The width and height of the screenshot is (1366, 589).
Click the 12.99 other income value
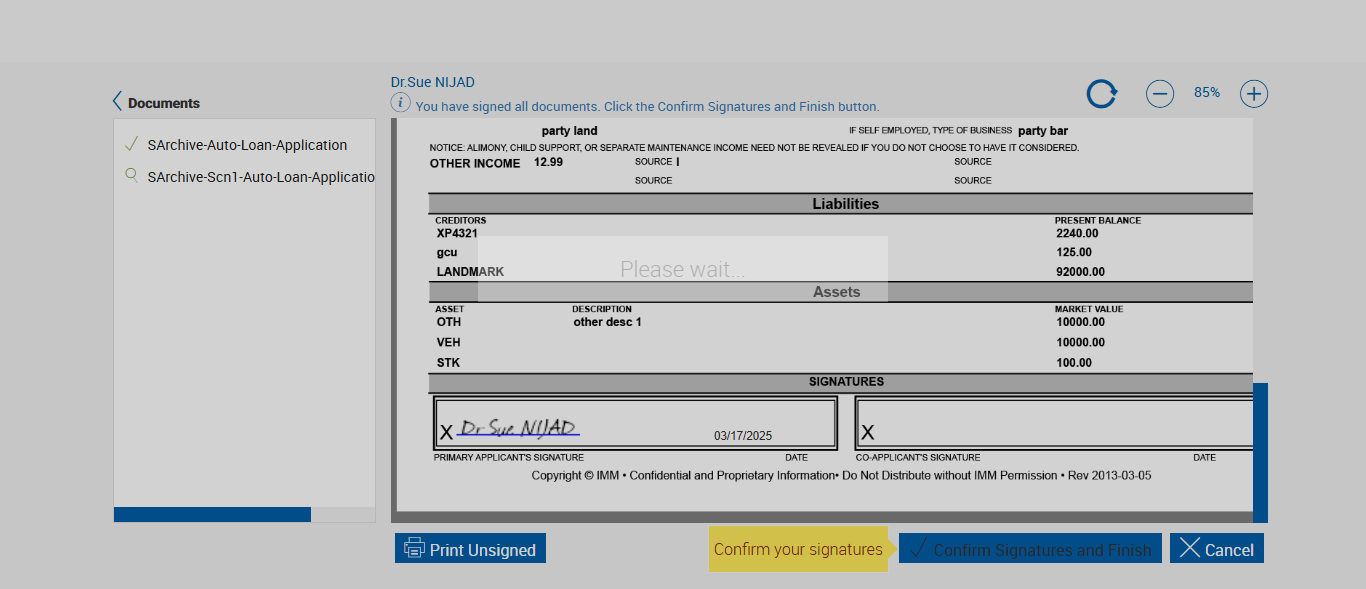548,162
